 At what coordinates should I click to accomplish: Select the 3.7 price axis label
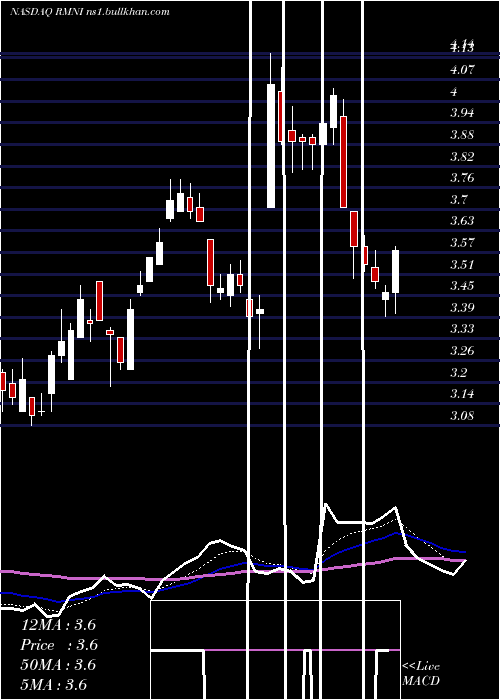(x=459, y=200)
